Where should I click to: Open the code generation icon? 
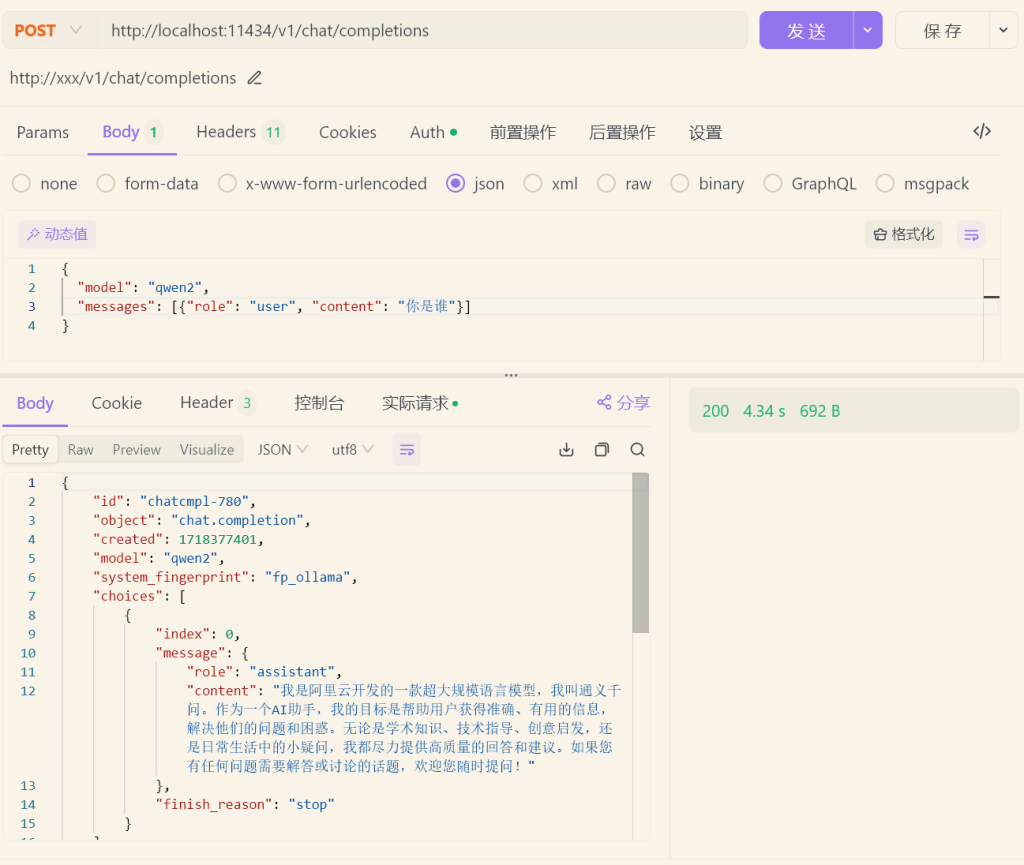[x=982, y=131]
